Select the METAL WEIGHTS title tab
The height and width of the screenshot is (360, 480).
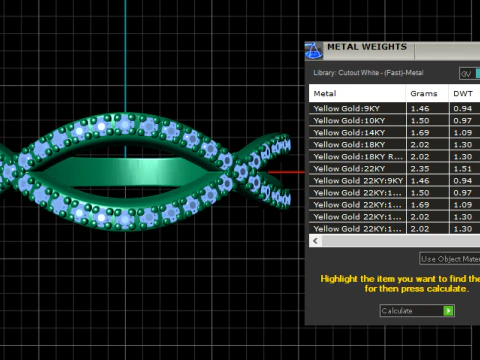pos(367,47)
